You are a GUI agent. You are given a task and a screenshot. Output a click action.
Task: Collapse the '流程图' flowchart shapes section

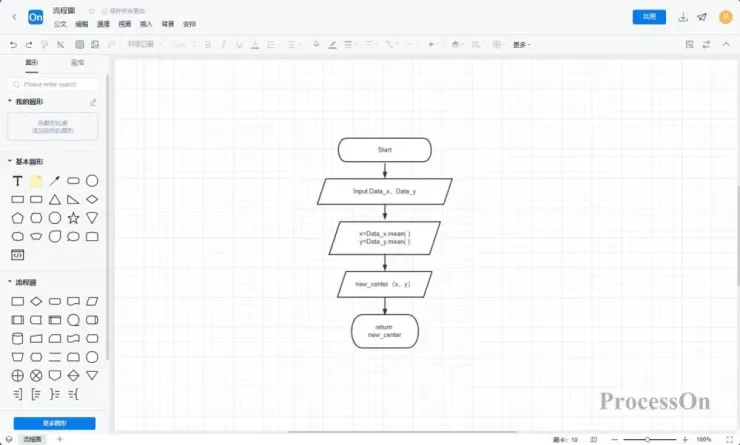tap(10, 282)
